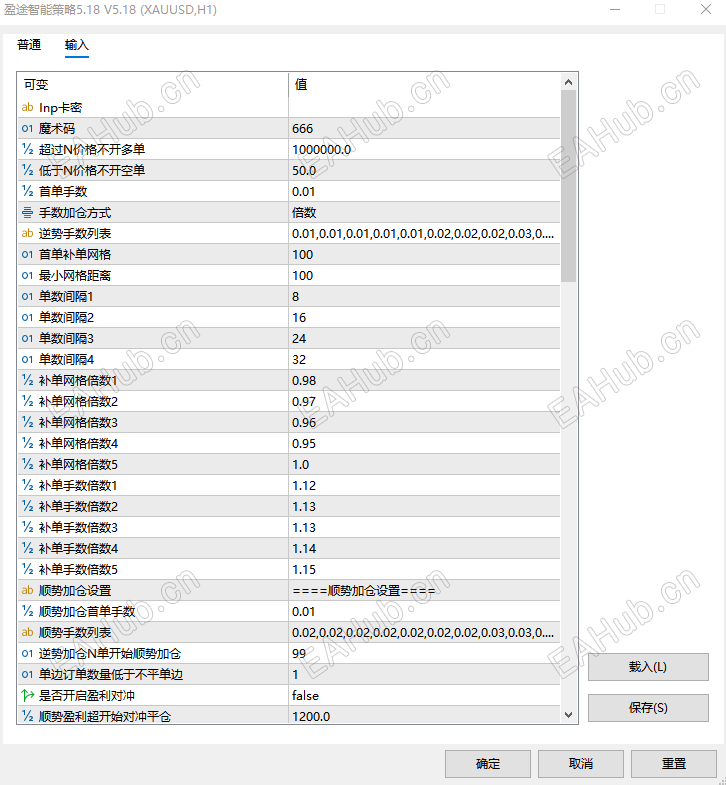Viewport: 726px width, 785px height.
Task: Click the vertical scrollbar thumb
Action: pyautogui.click(x=568, y=186)
